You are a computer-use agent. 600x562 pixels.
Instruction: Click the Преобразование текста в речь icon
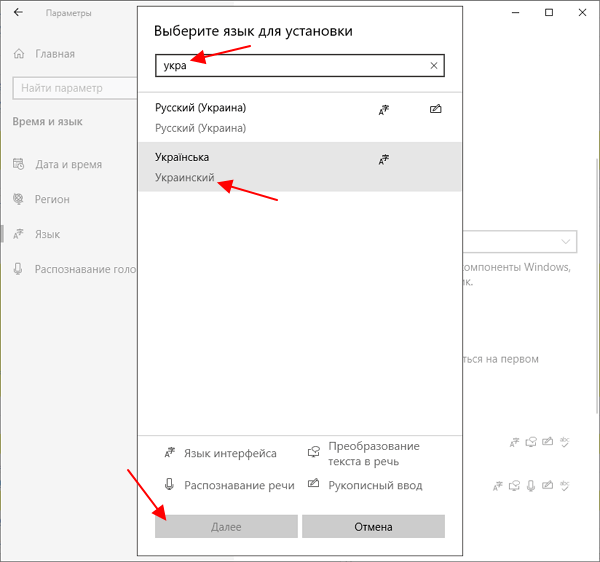pyautogui.click(x=314, y=452)
